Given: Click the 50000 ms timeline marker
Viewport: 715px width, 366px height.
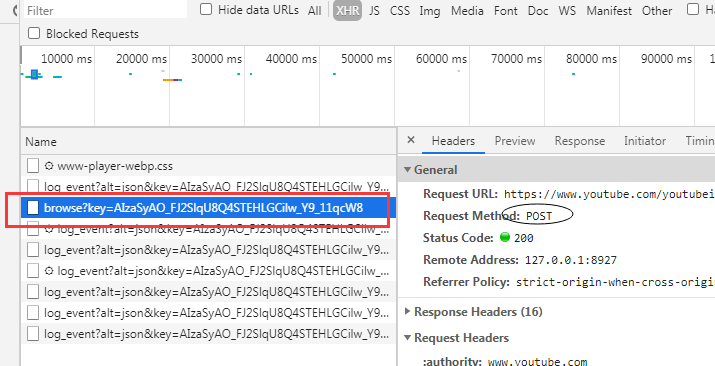Looking at the screenshot, I should coord(366,59).
